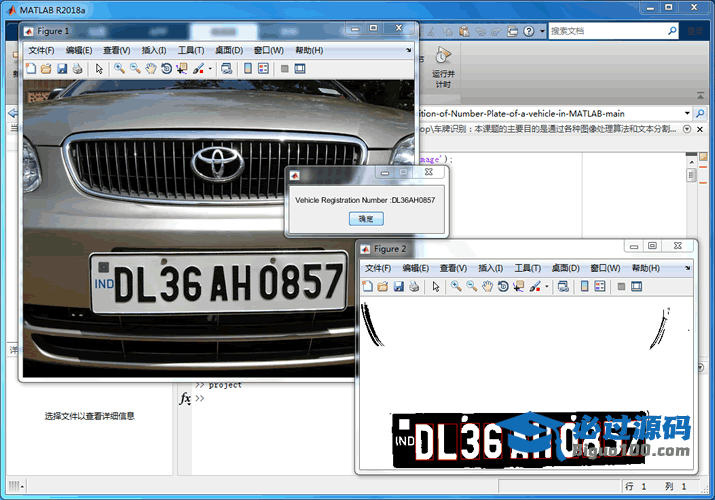Click Save icon in Figure 1 toolbar
715x500 pixels.
62,69
